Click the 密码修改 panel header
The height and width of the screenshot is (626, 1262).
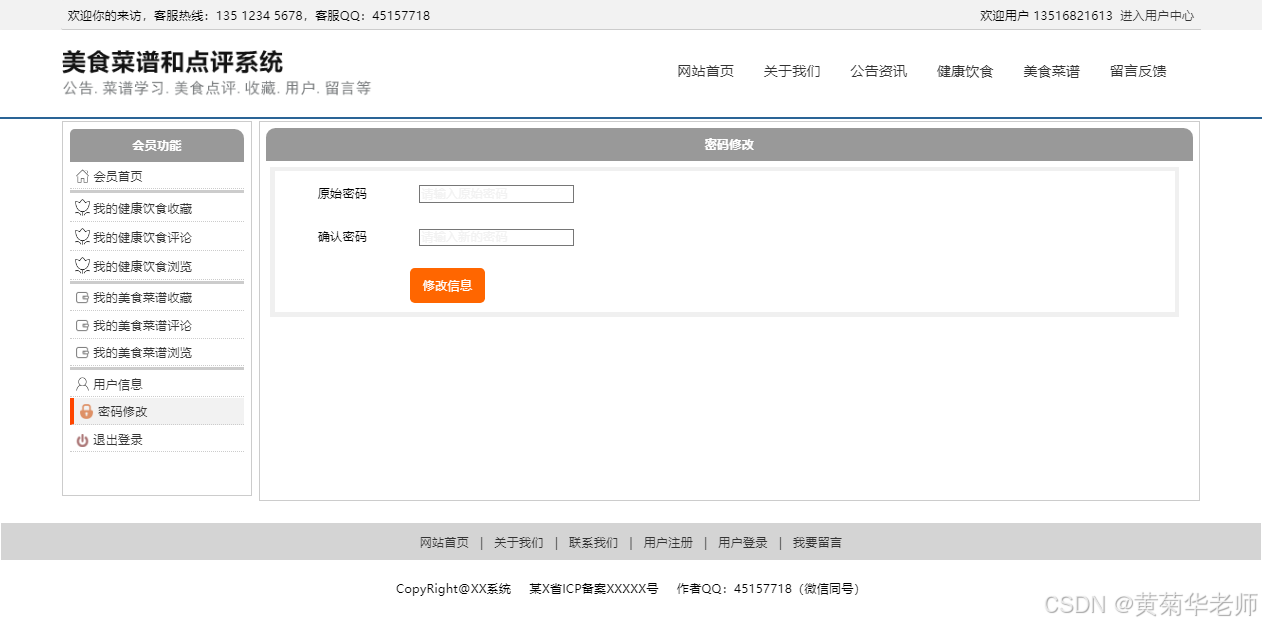[729, 144]
